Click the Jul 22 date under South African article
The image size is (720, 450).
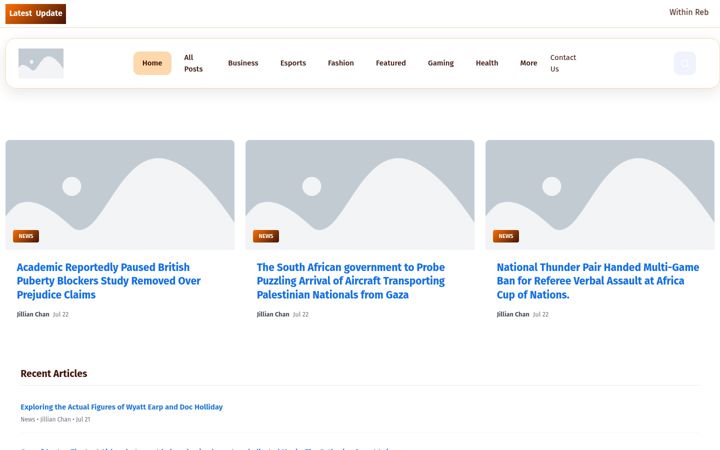[301, 315]
